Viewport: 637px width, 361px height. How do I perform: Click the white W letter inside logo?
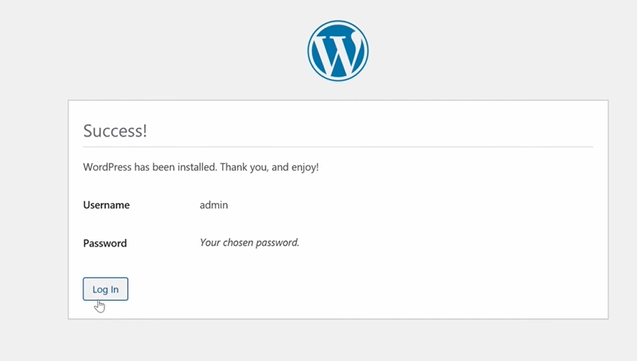(x=338, y=54)
